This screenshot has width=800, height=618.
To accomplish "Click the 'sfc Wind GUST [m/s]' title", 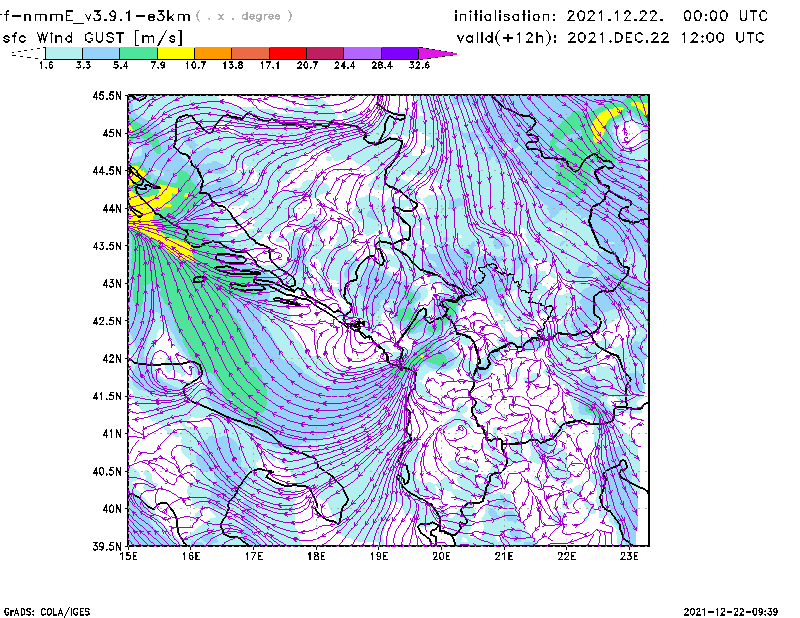I will (93, 38).
